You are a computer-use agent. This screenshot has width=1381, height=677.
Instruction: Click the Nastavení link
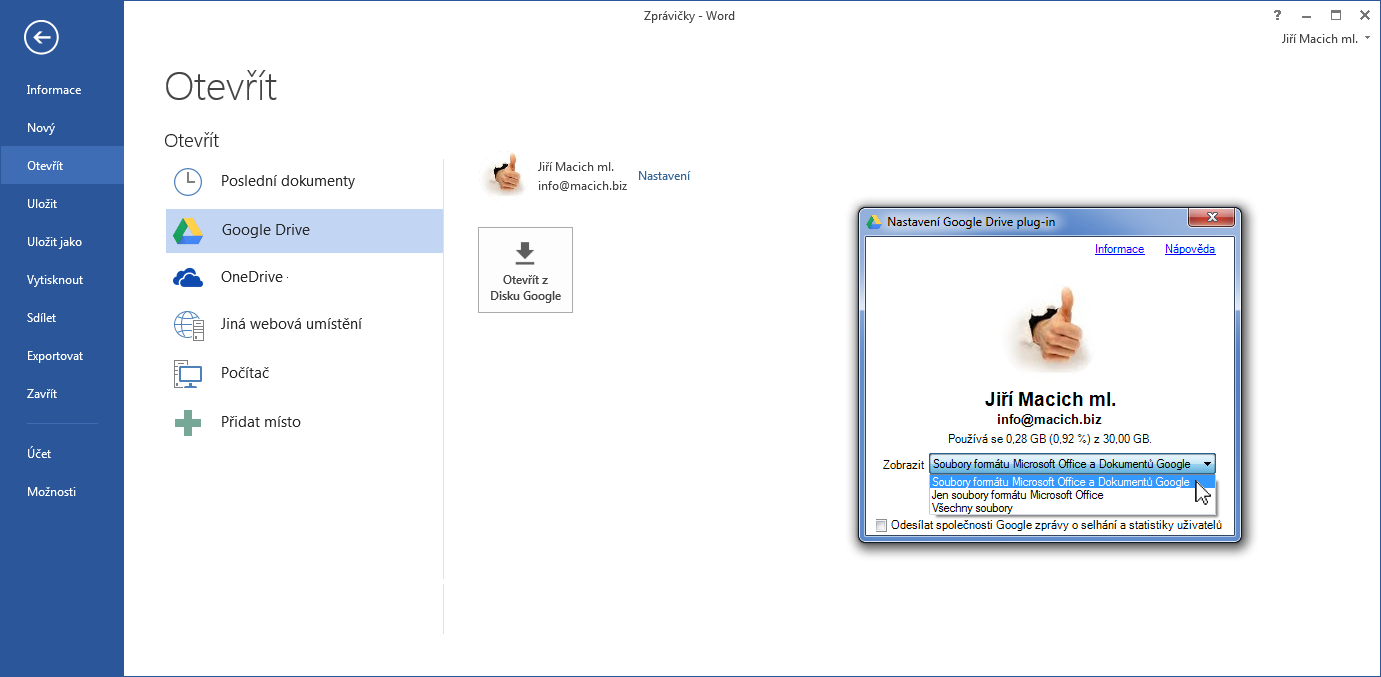(663, 176)
